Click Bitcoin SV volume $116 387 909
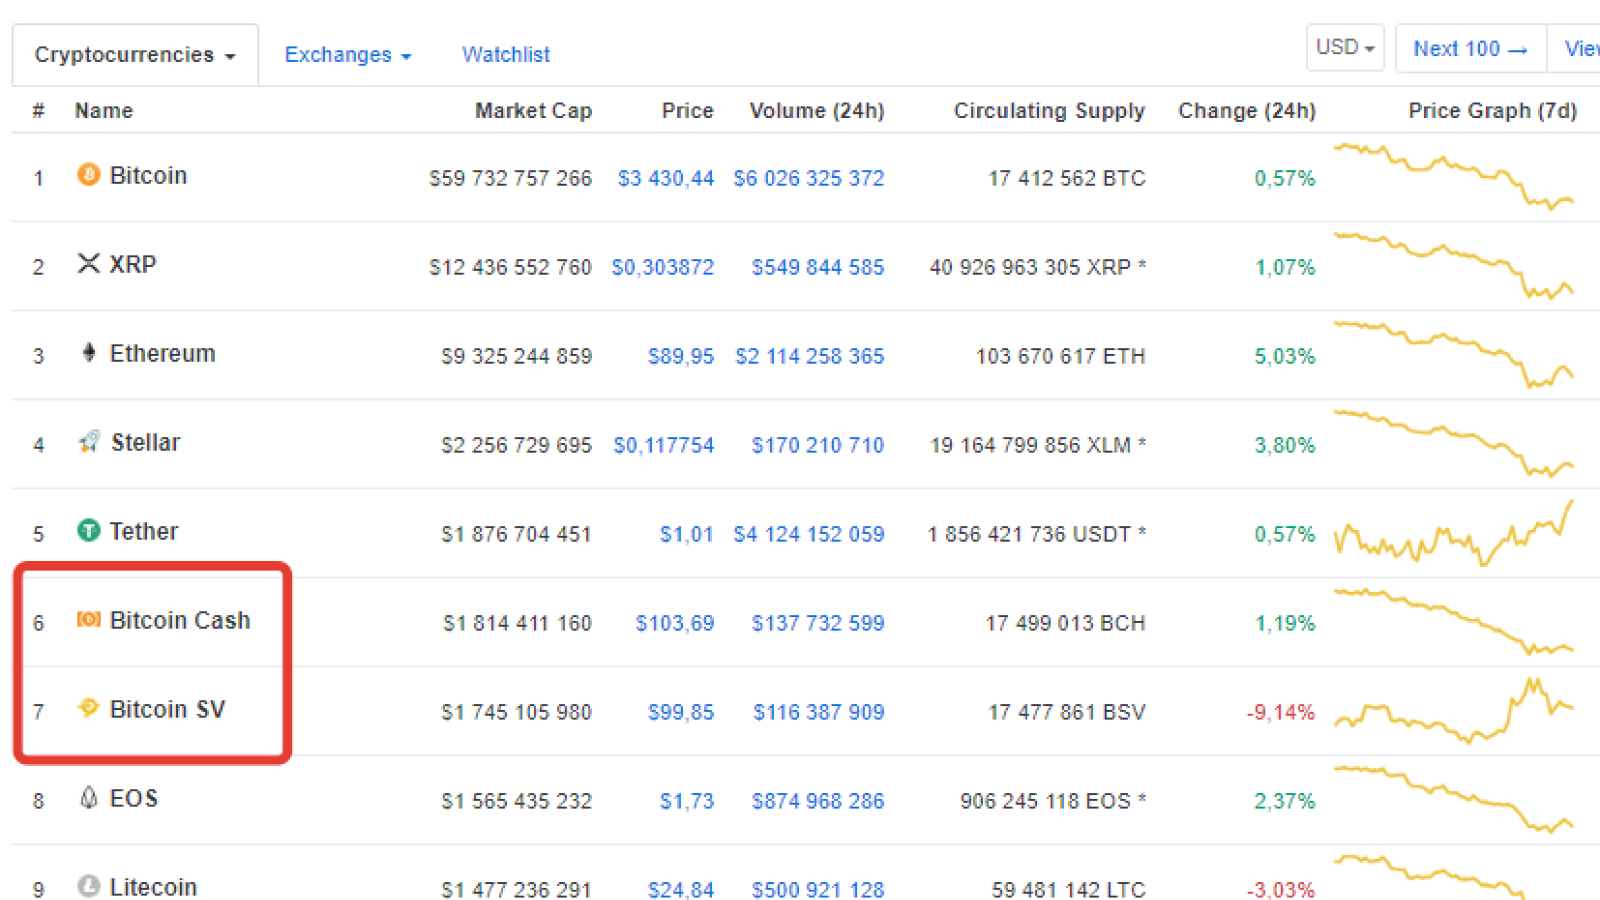This screenshot has height=900, width=1600. (819, 713)
